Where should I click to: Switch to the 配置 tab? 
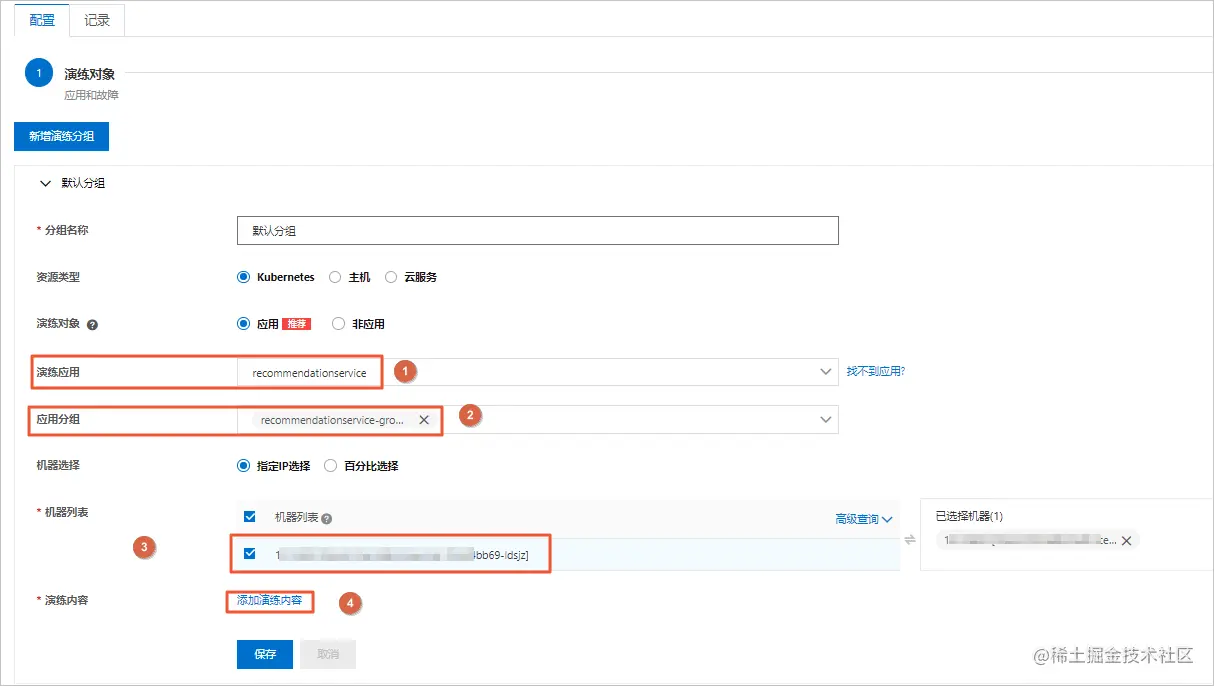pyautogui.click(x=42, y=19)
